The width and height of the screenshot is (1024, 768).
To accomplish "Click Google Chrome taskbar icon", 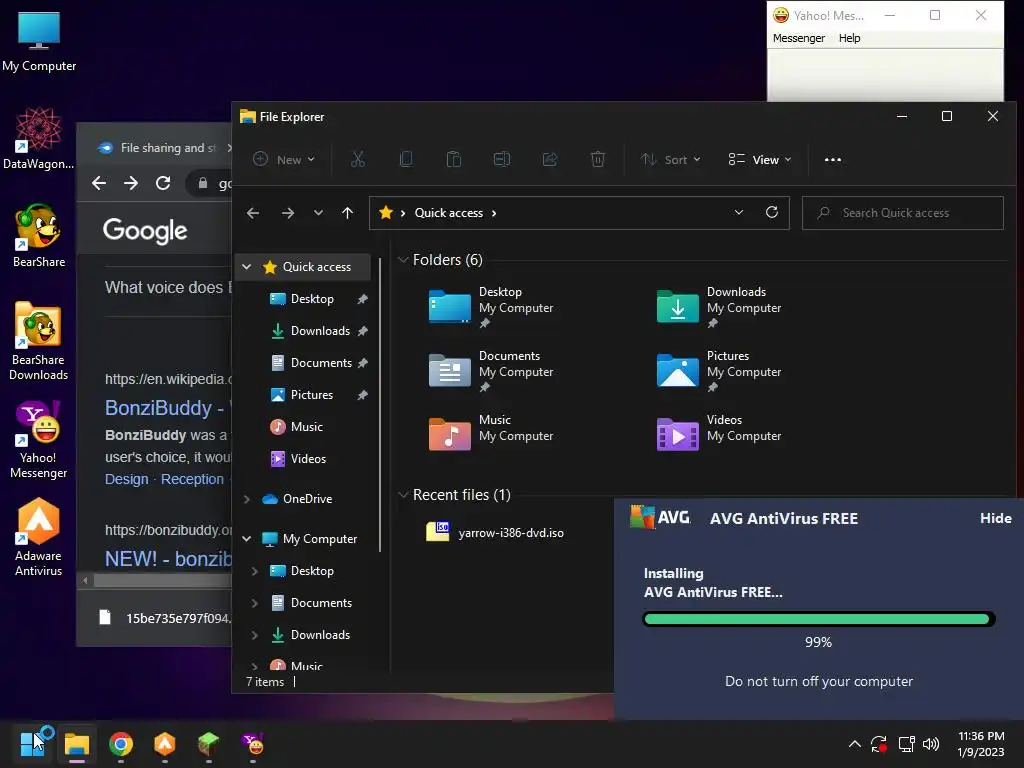I will [121, 744].
